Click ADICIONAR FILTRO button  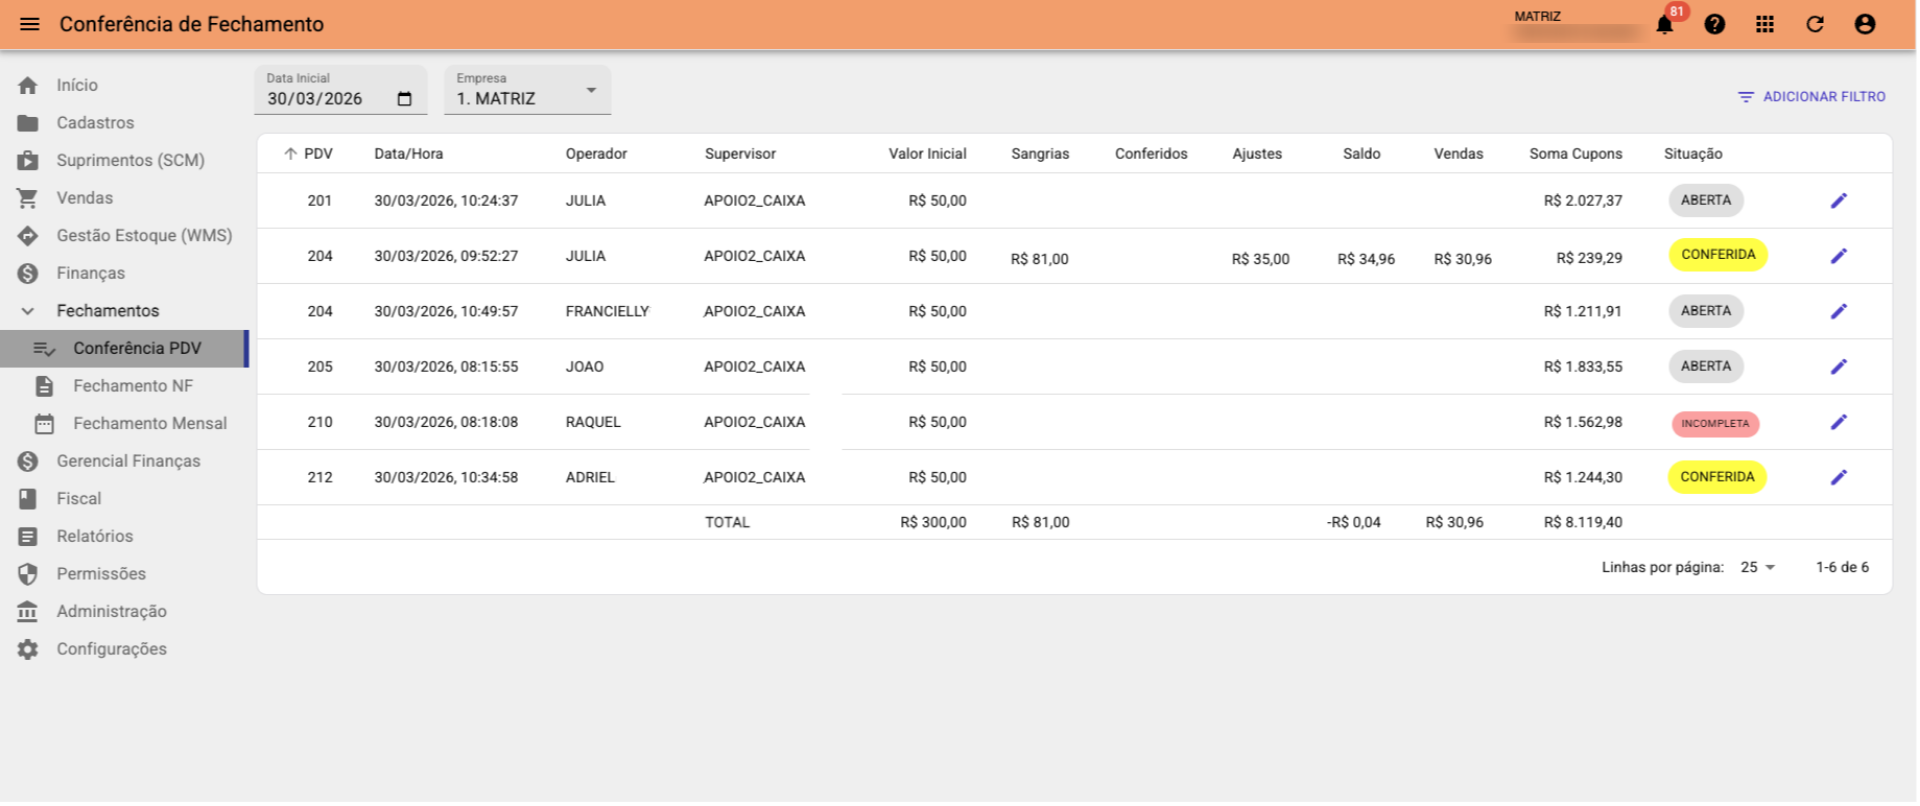coord(1811,97)
